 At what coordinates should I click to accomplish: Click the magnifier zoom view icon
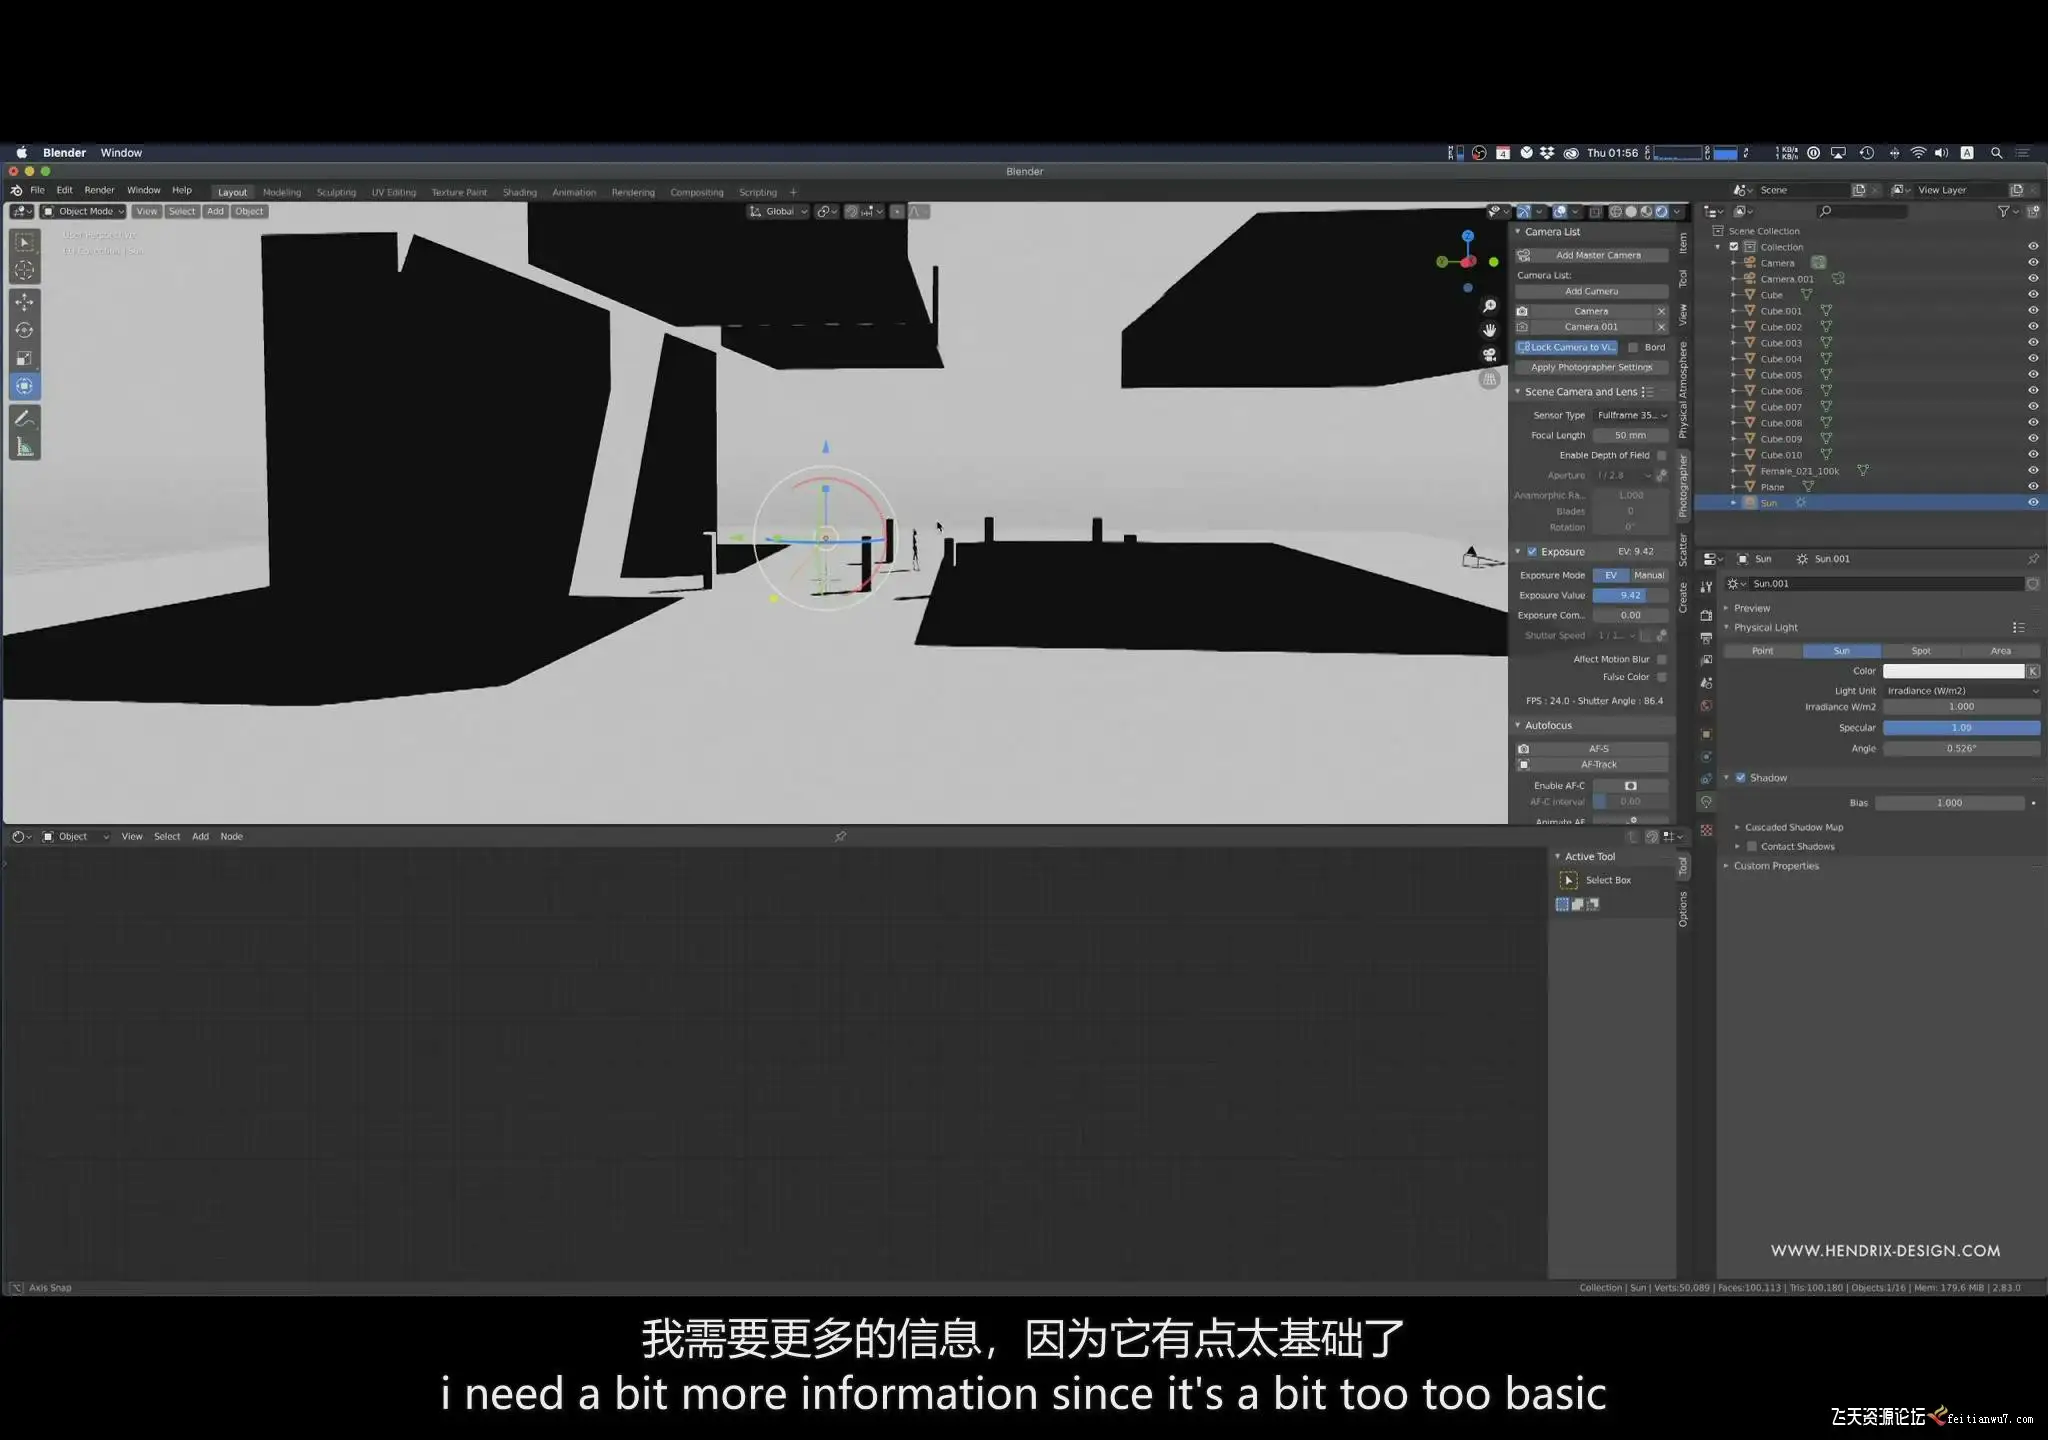(x=1489, y=306)
